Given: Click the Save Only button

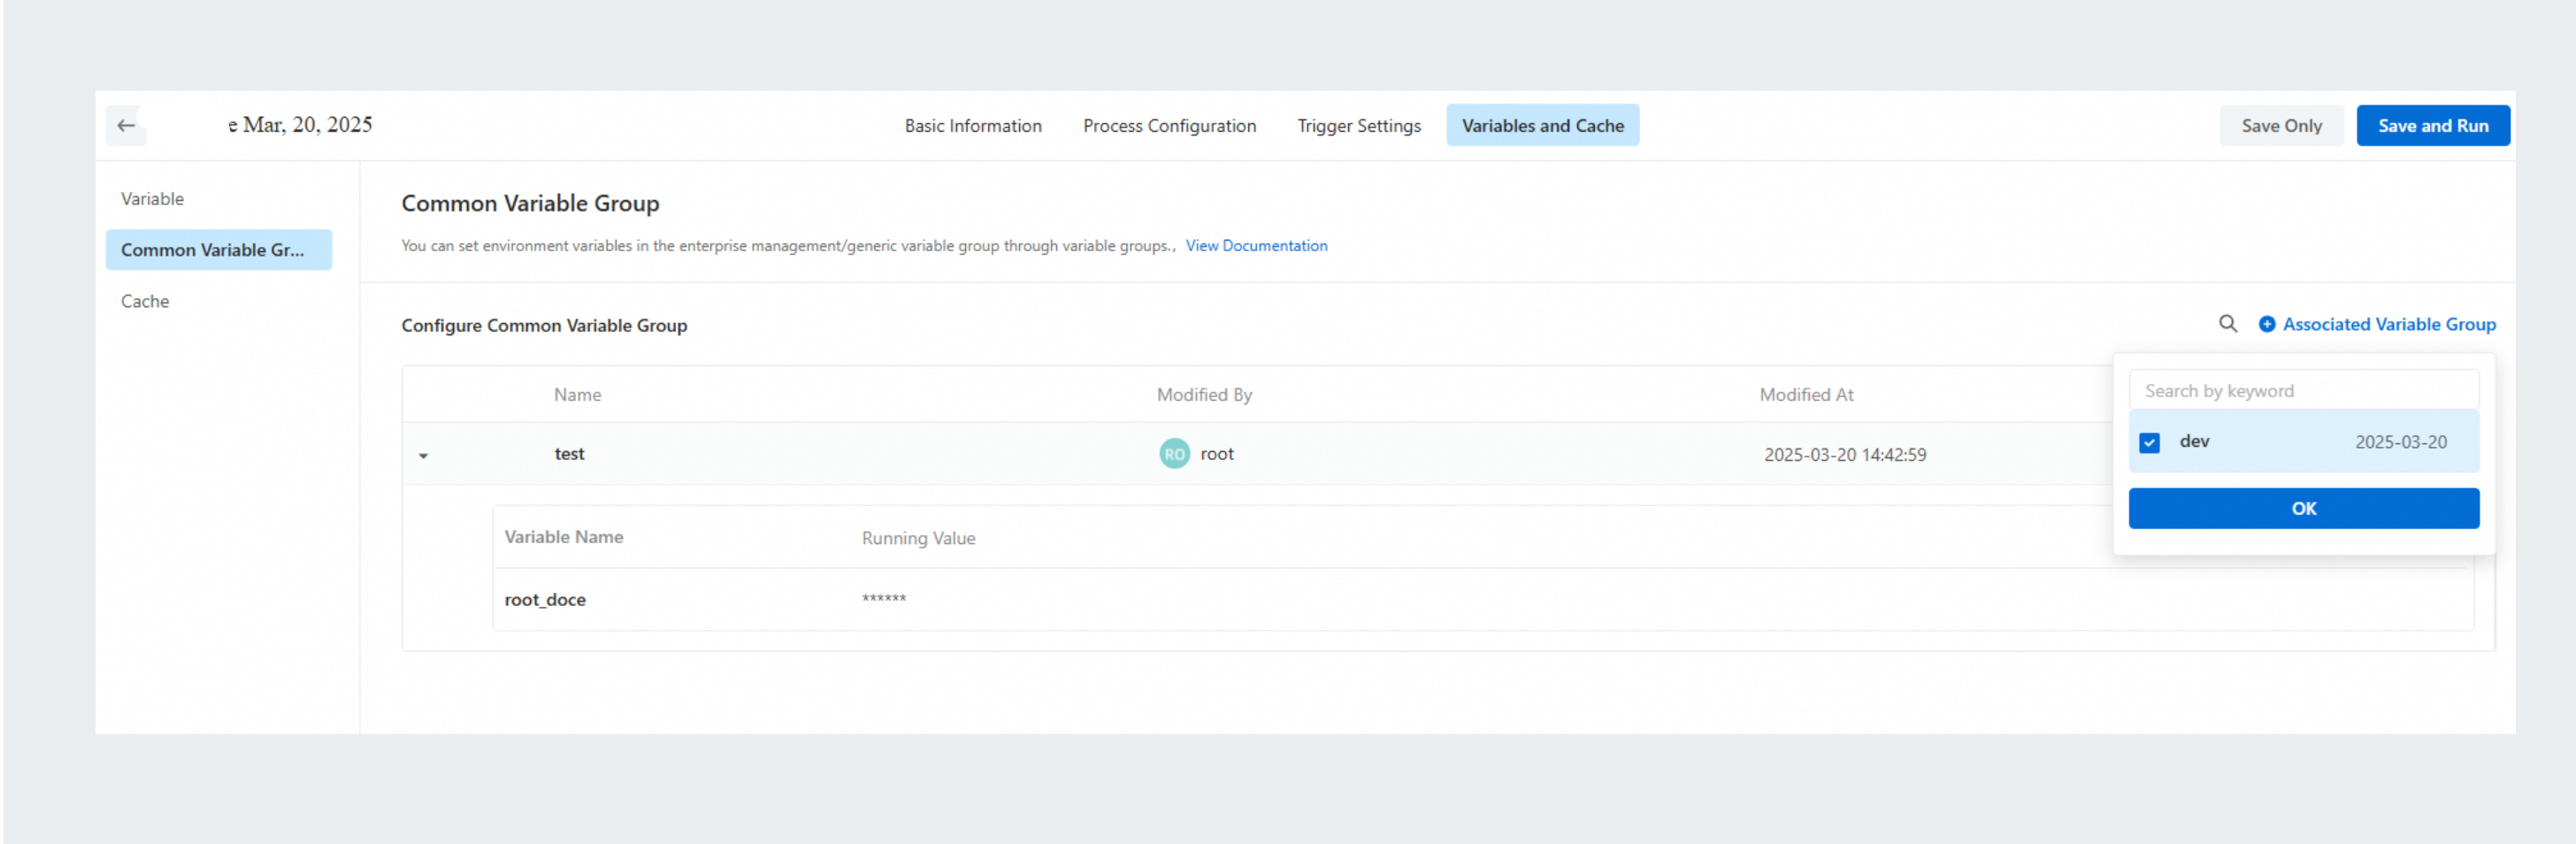Looking at the screenshot, I should pyautogui.click(x=2281, y=126).
